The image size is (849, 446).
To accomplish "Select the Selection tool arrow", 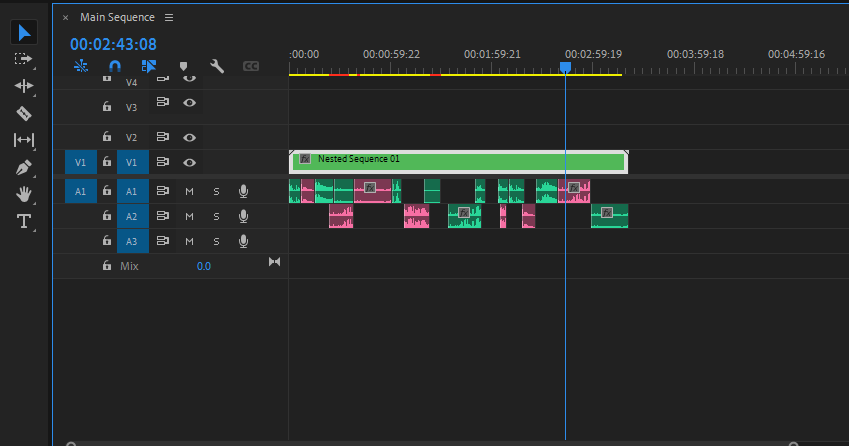I will click(24, 32).
